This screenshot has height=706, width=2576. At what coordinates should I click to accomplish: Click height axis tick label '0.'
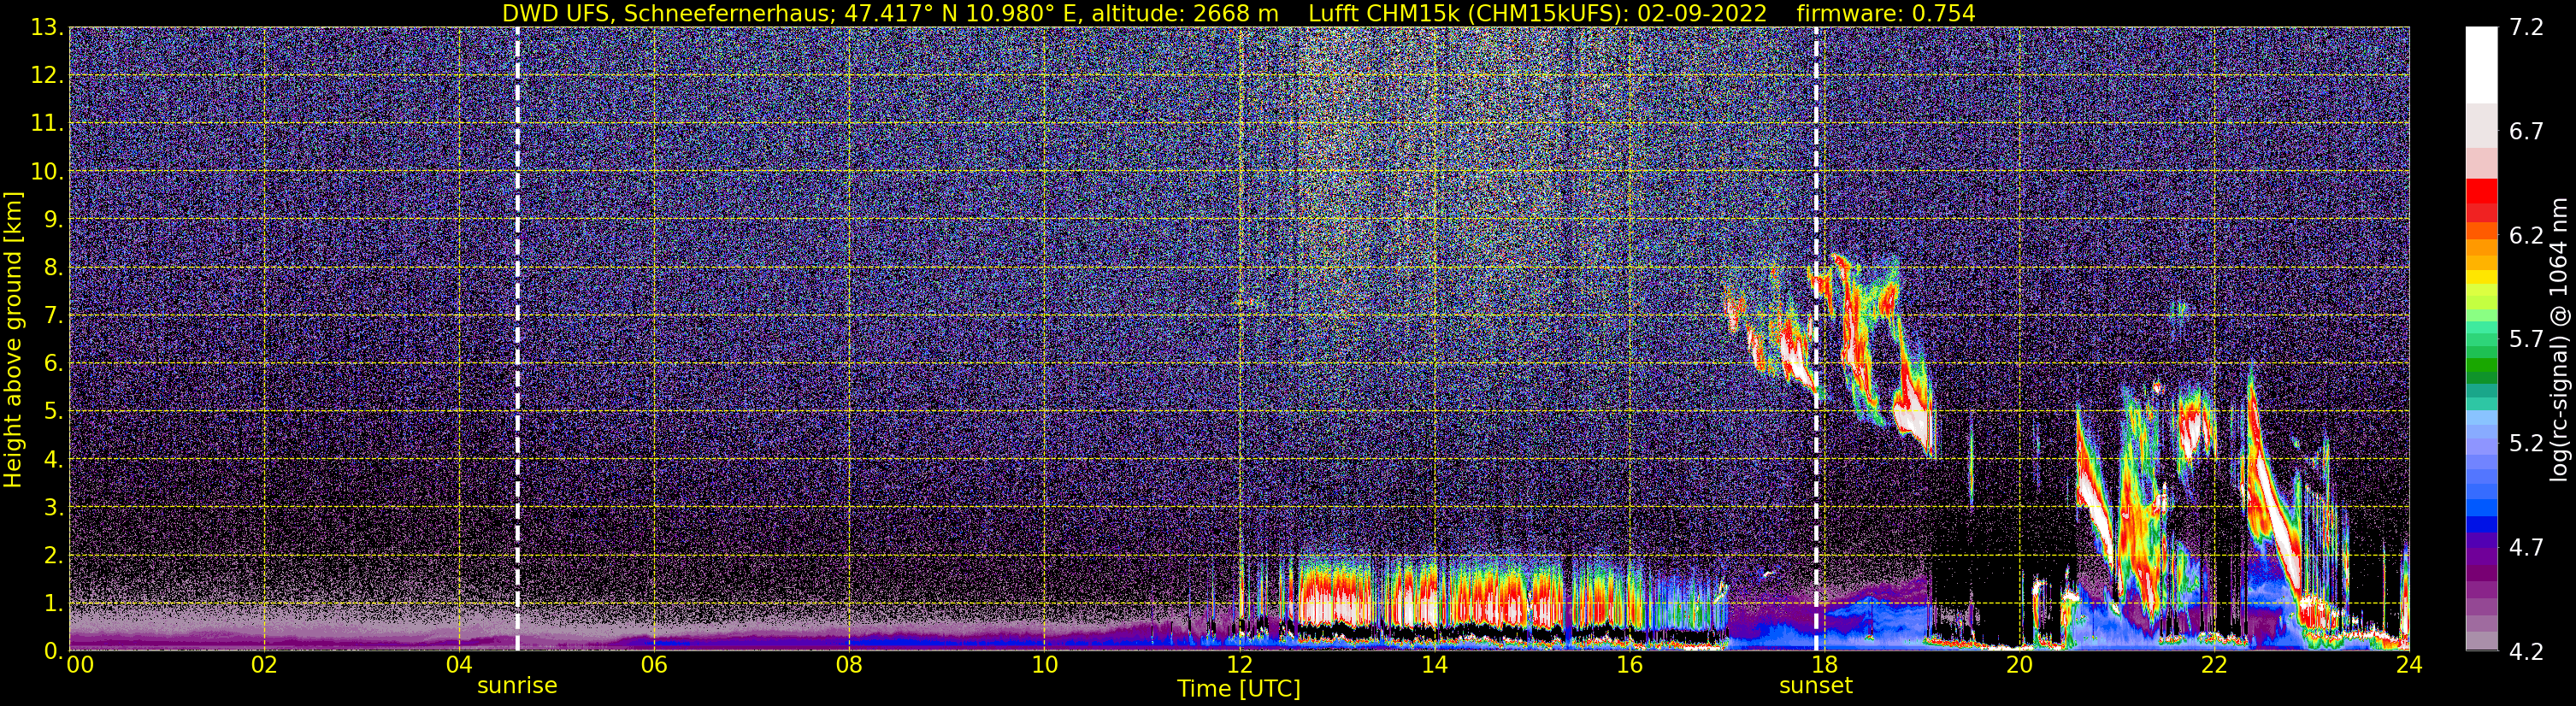[53, 651]
